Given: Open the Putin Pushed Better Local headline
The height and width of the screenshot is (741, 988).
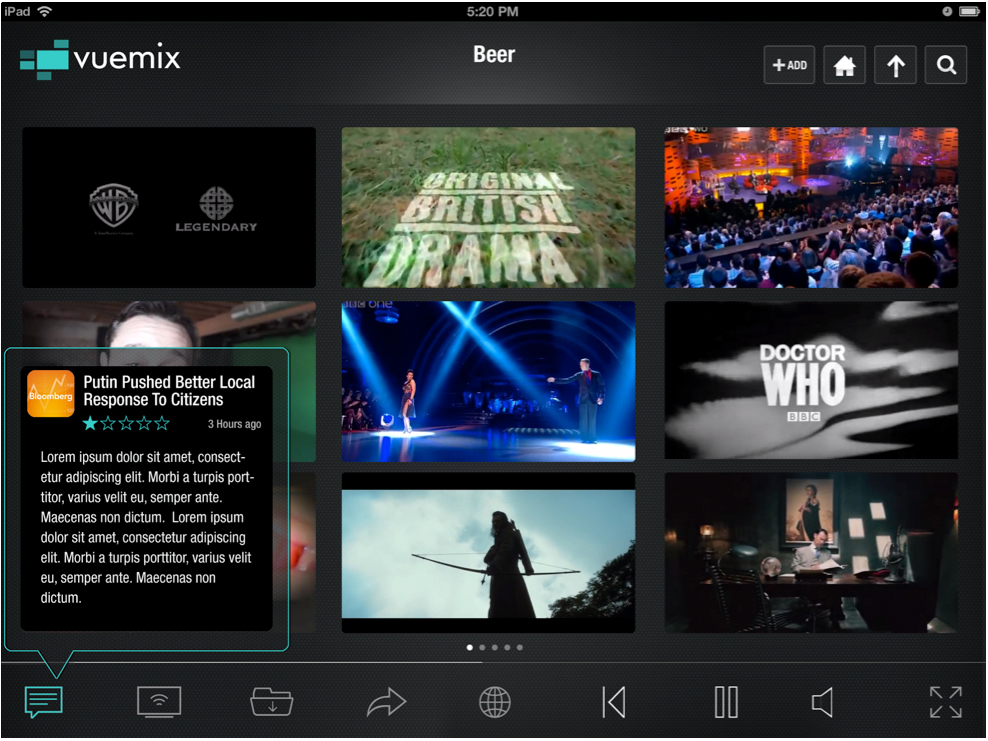Looking at the screenshot, I should coord(169,391).
